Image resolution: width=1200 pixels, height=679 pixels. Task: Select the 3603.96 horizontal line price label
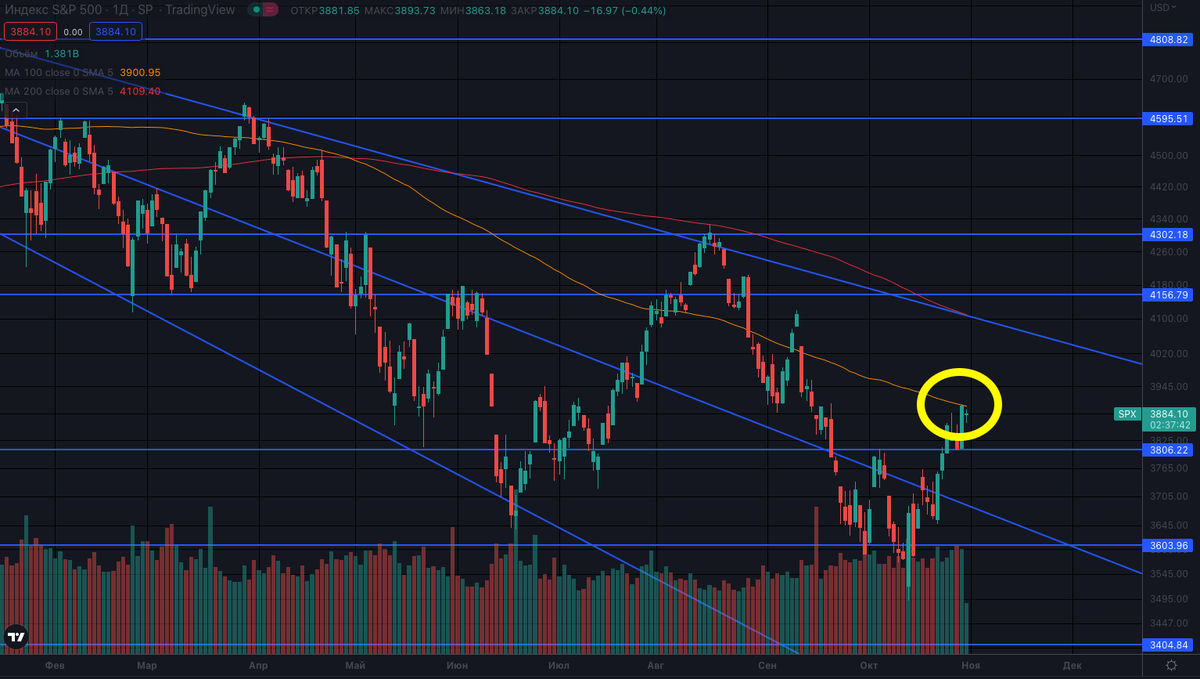click(1169, 546)
